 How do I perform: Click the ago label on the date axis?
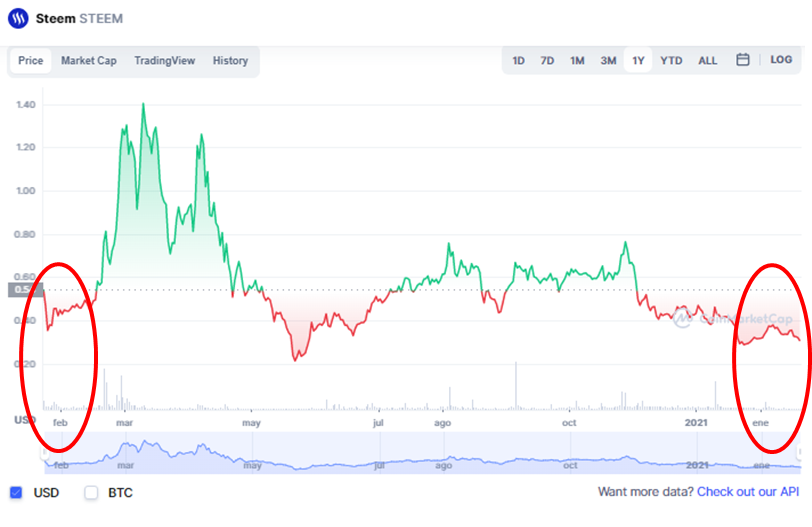coord(442,423)
